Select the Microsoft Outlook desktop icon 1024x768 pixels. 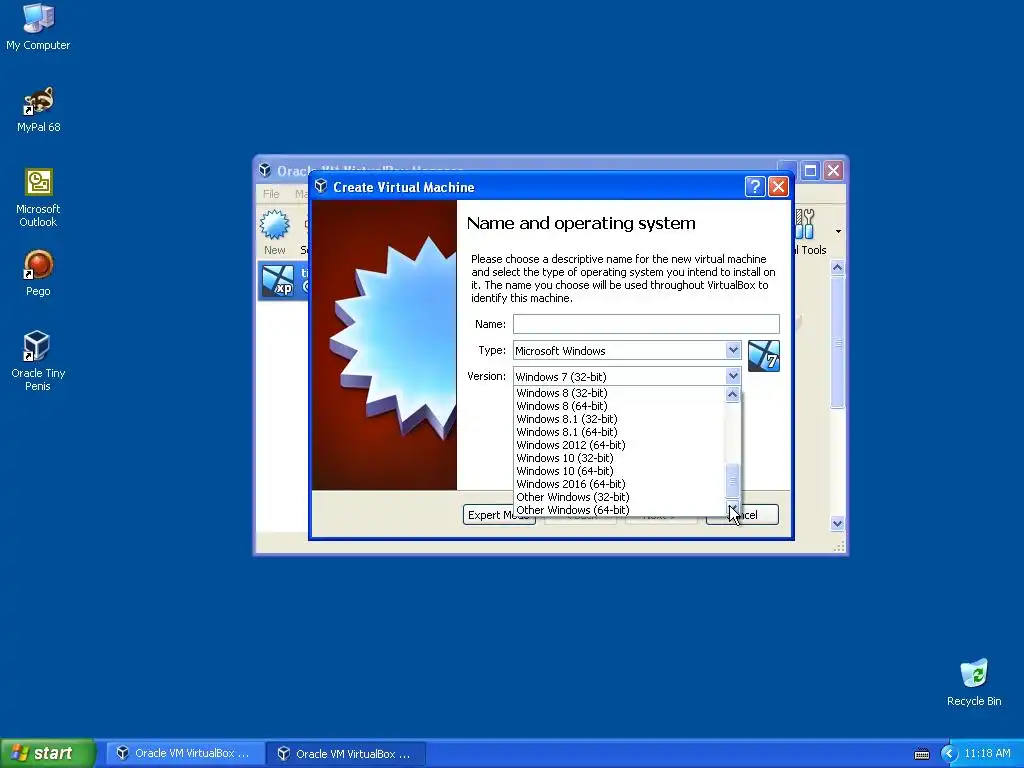38,197
